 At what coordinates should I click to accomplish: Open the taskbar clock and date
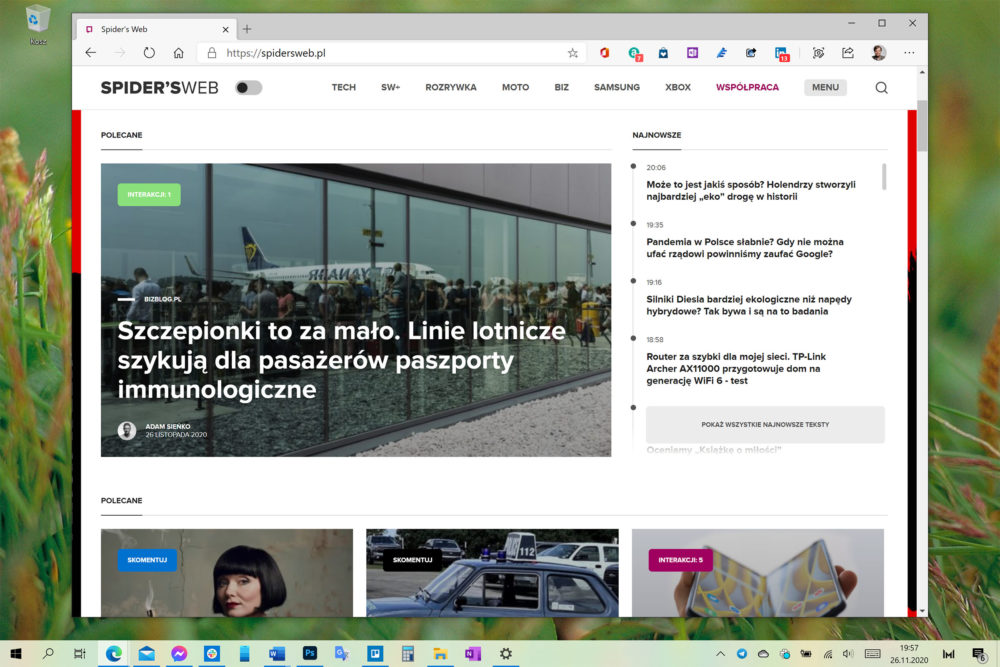click(909, 654)
